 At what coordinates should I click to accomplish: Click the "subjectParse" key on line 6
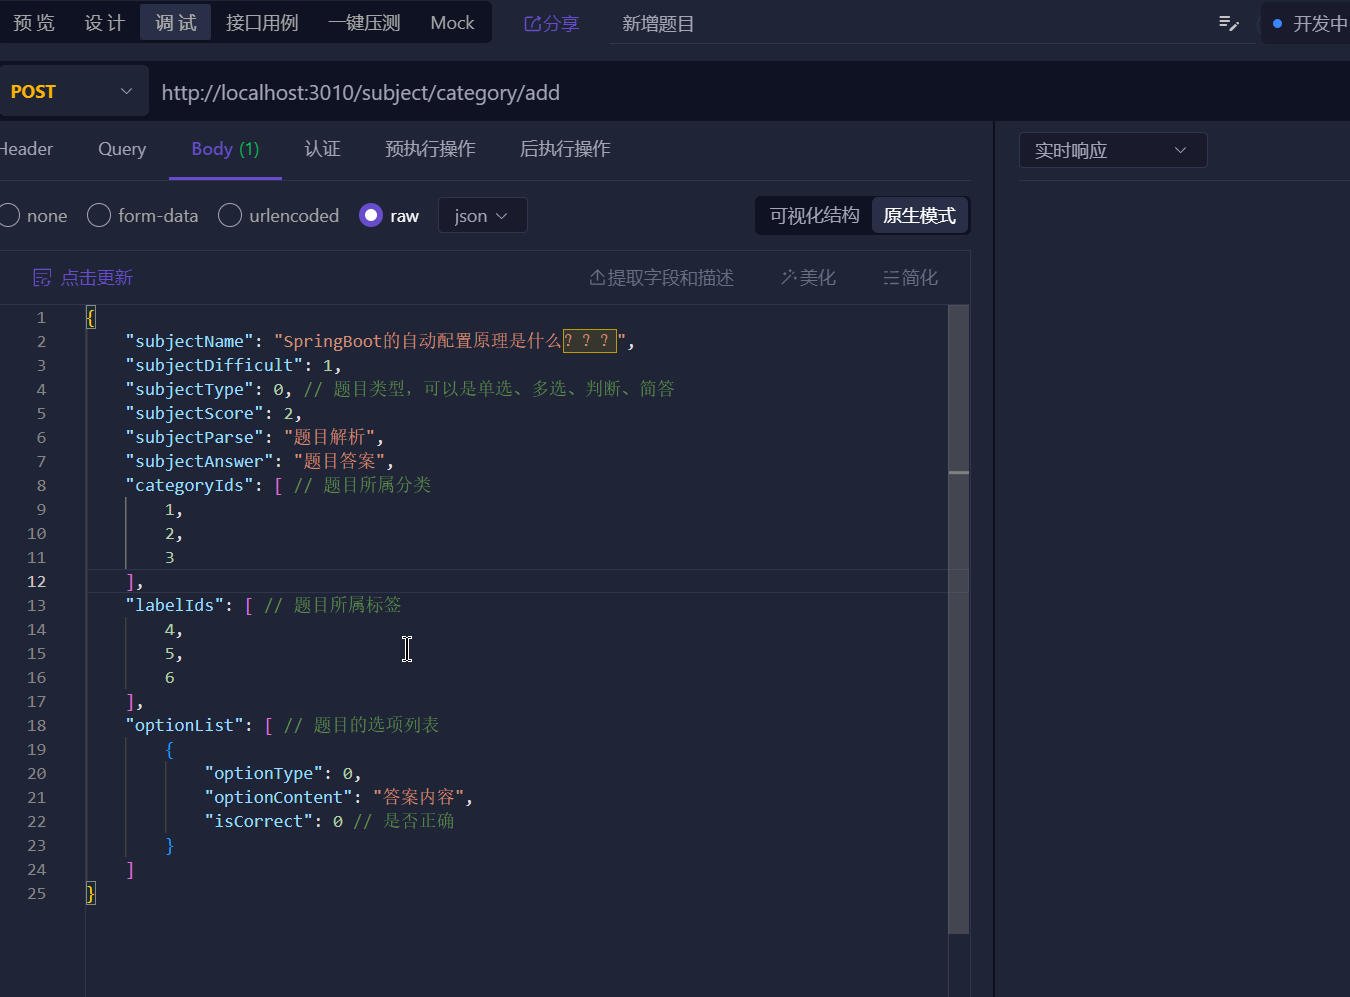coord(195,437)
